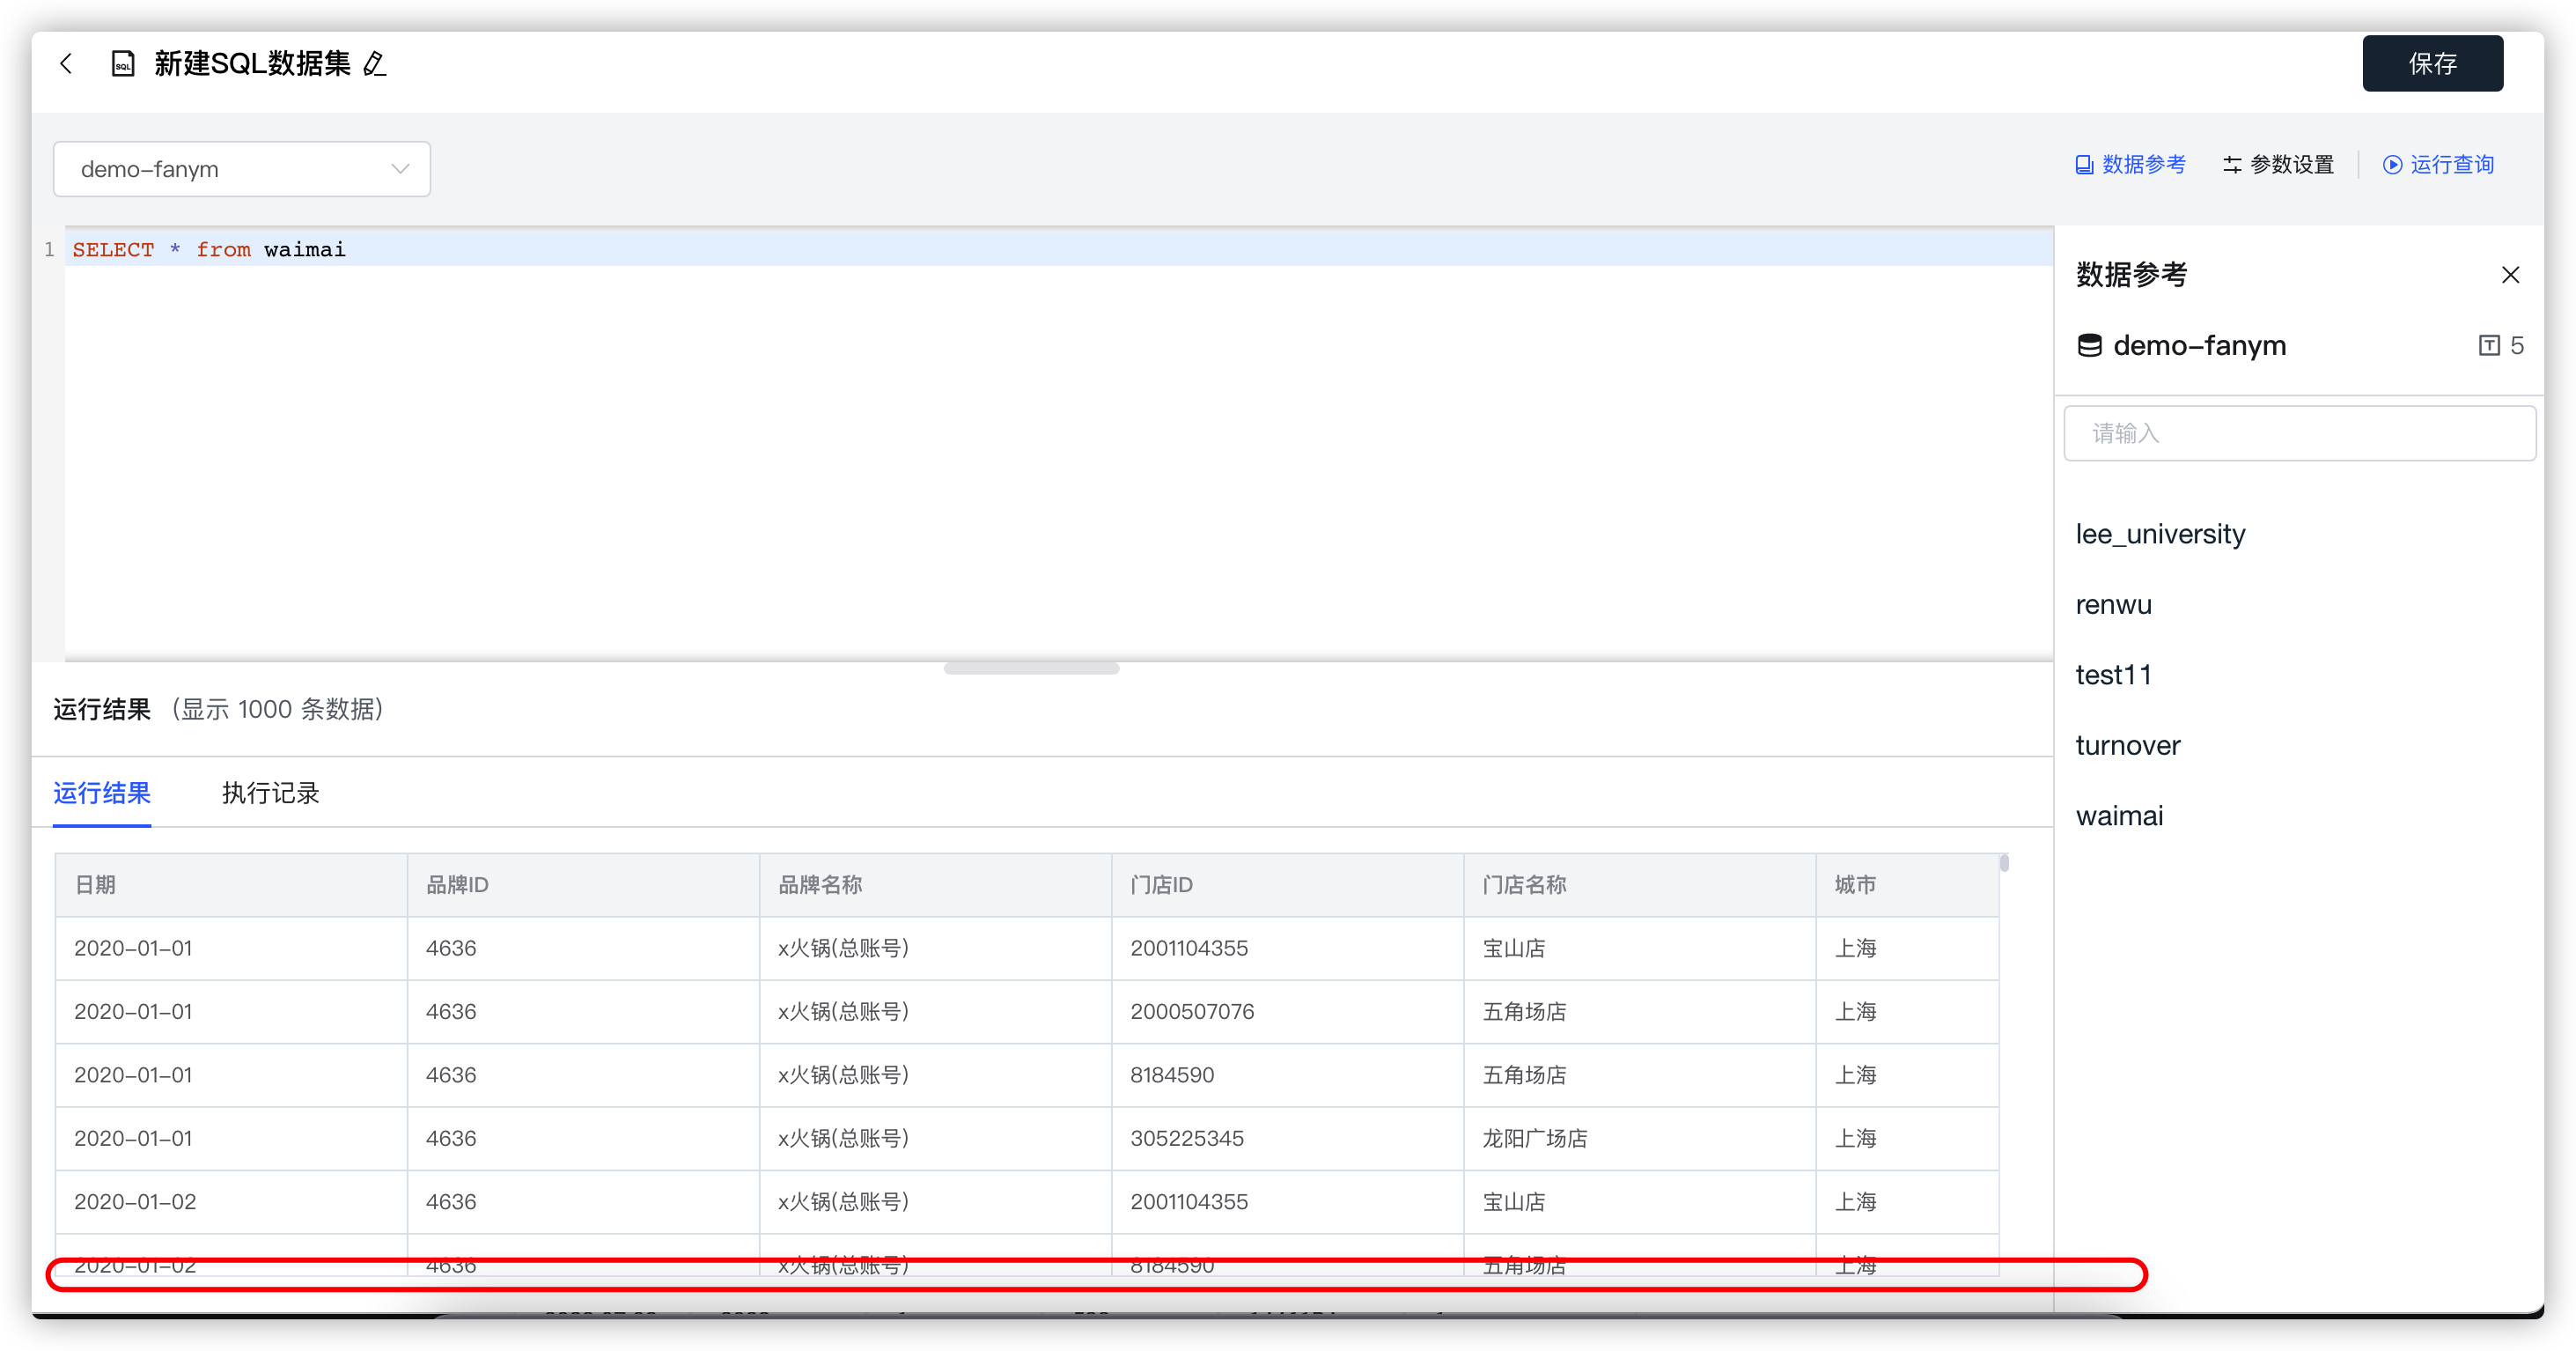Select the renwu table
2576x1351 pixels.
click(2113, 605)
